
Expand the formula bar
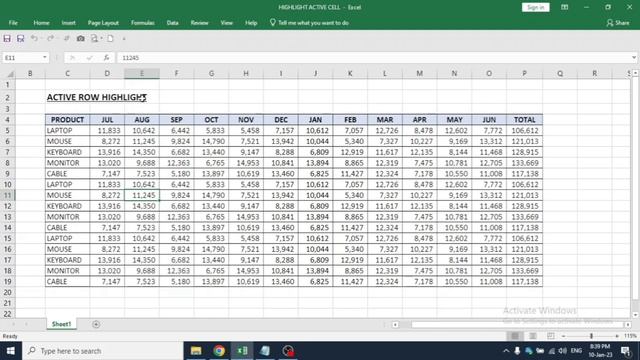pos(634,58)
